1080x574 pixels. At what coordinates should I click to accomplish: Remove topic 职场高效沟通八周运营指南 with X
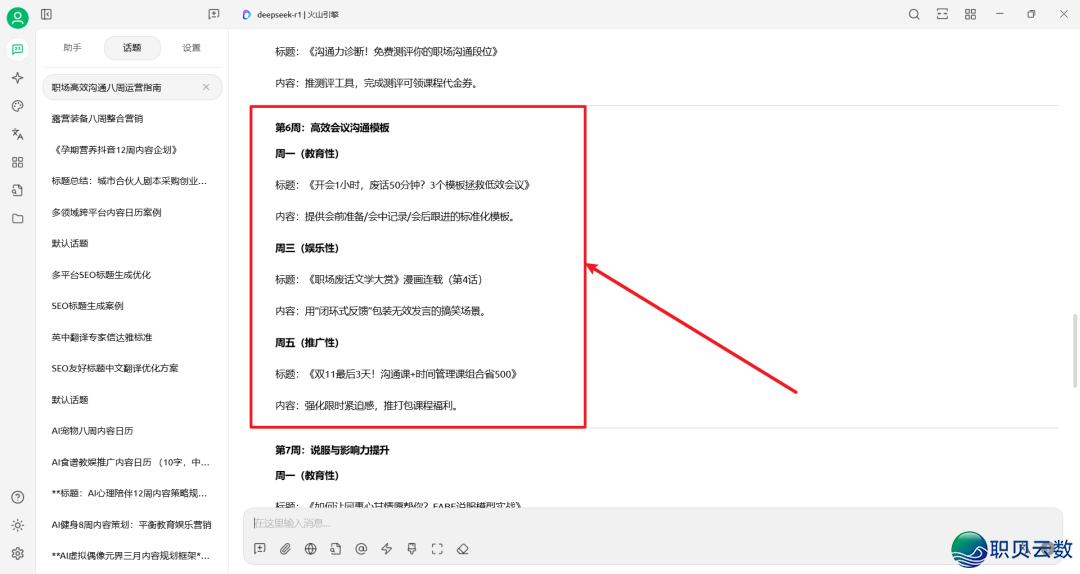click(x=206, y=87)
